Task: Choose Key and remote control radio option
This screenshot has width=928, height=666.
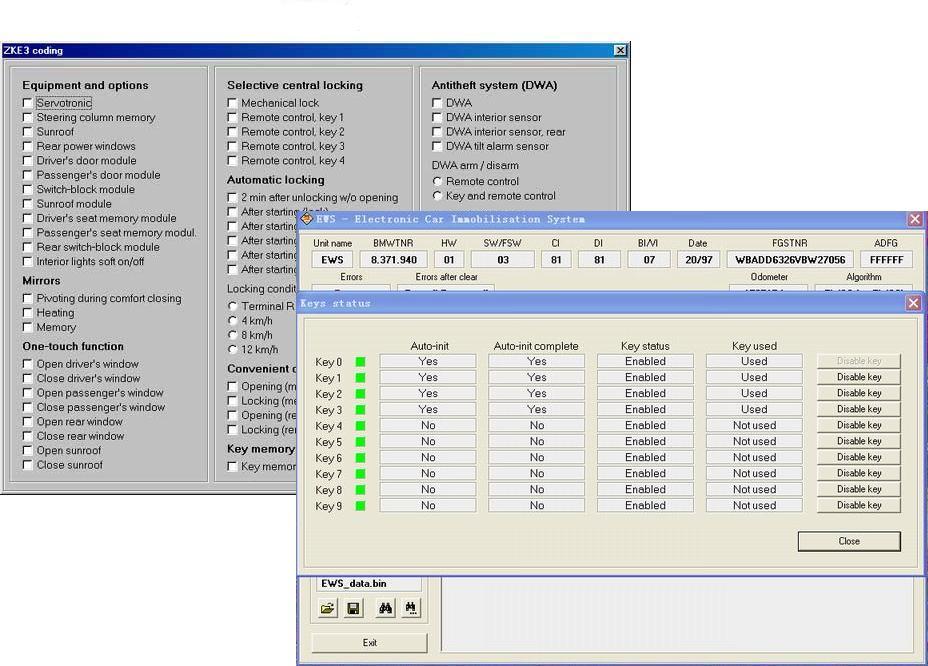Action: 437,195
